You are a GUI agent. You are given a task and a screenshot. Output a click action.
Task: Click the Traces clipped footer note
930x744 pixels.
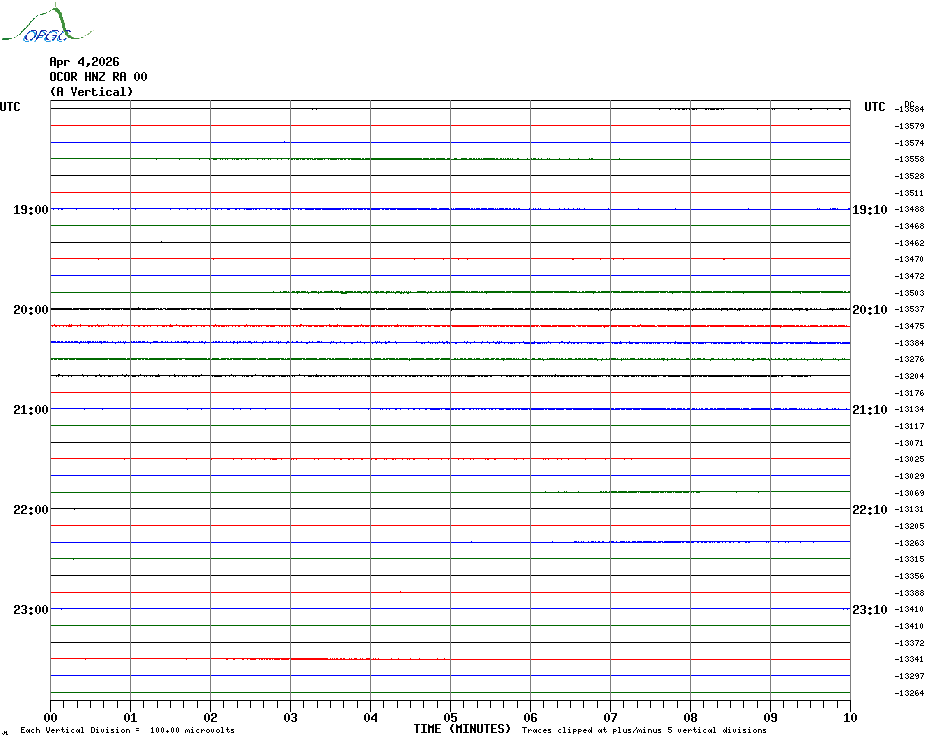click(x=644, y=730)
